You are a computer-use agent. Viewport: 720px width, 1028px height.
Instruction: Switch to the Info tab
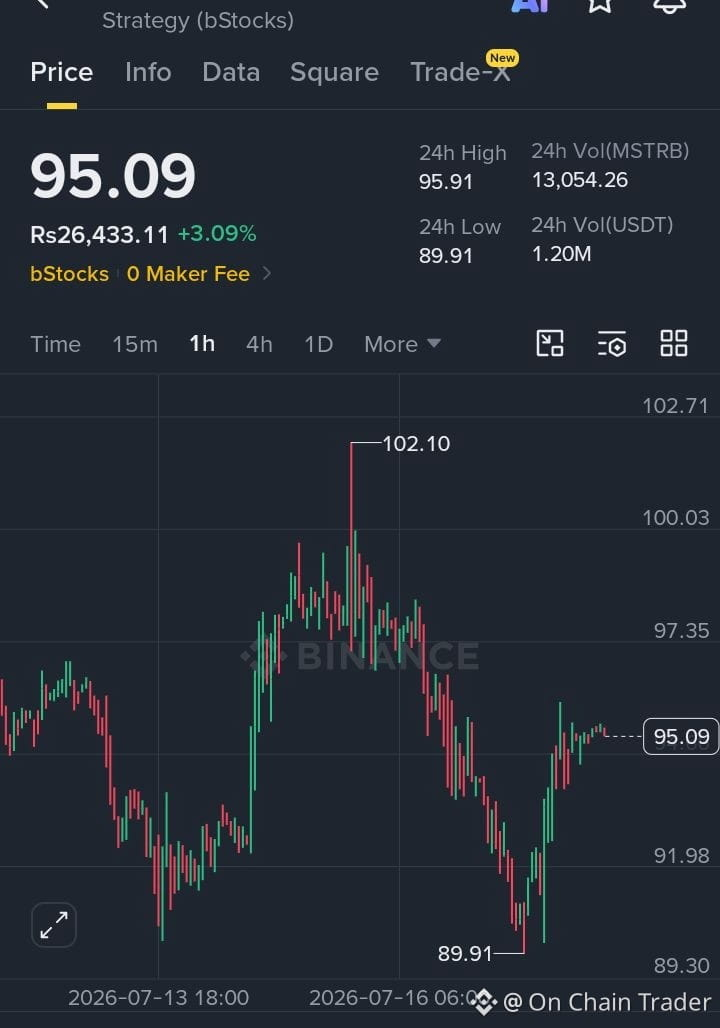click(148, 72)
